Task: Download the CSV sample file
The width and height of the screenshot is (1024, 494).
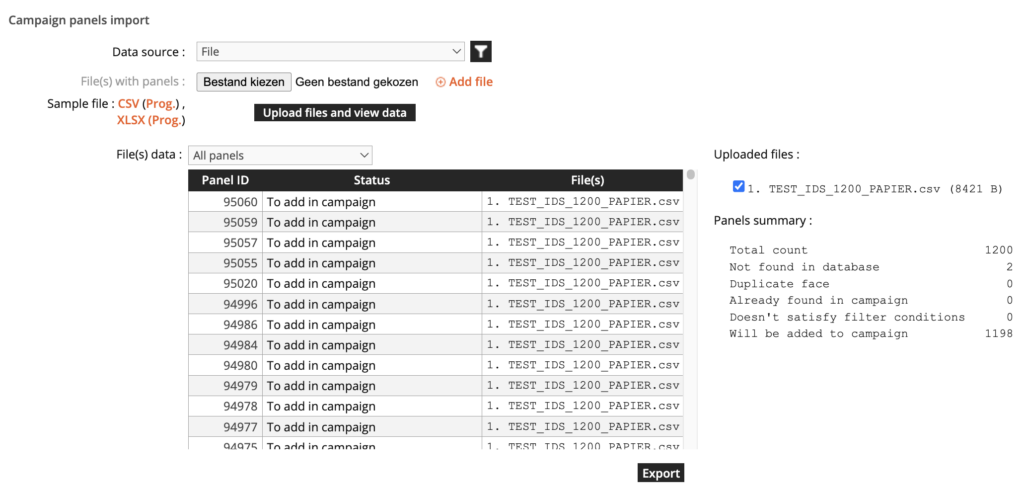Action: click(128, 104)
